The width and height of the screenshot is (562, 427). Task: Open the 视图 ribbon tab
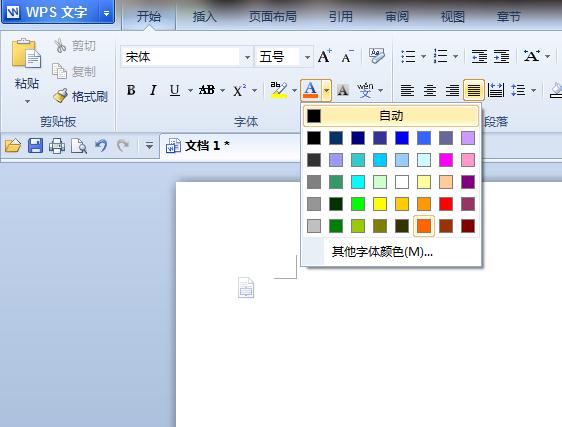tap(453, 16)
